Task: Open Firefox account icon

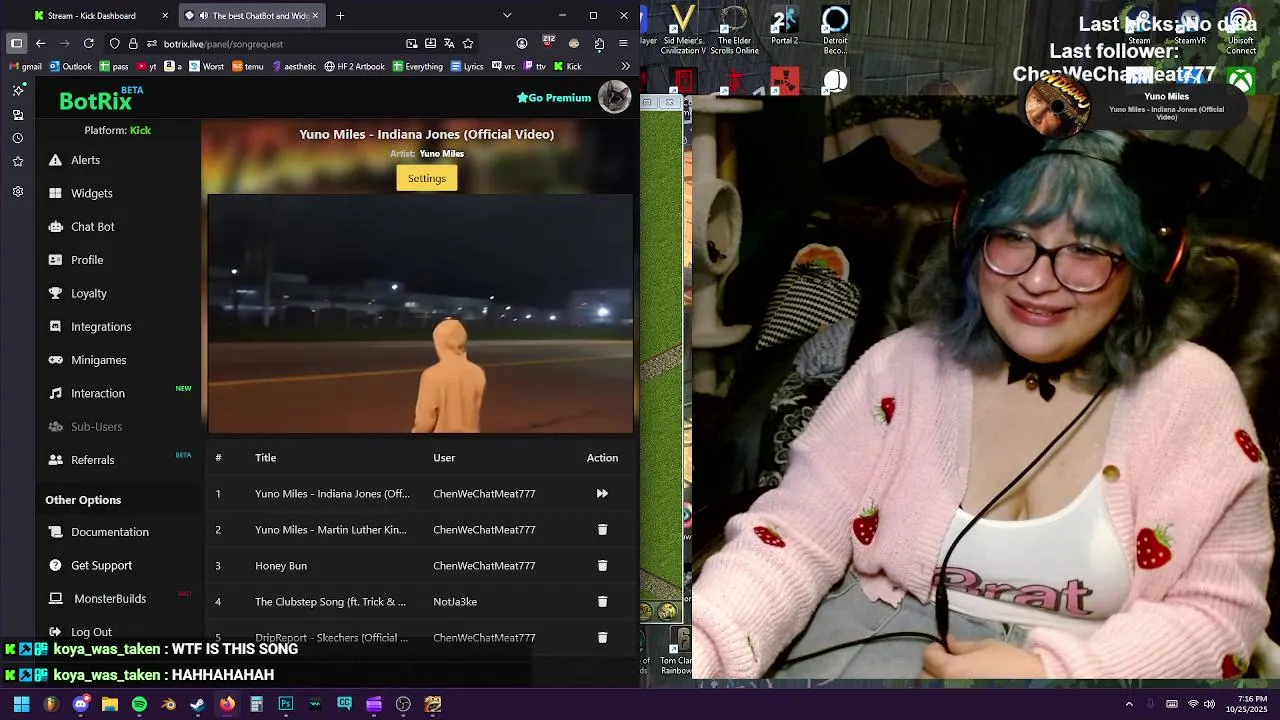Action: pos(521,43)
